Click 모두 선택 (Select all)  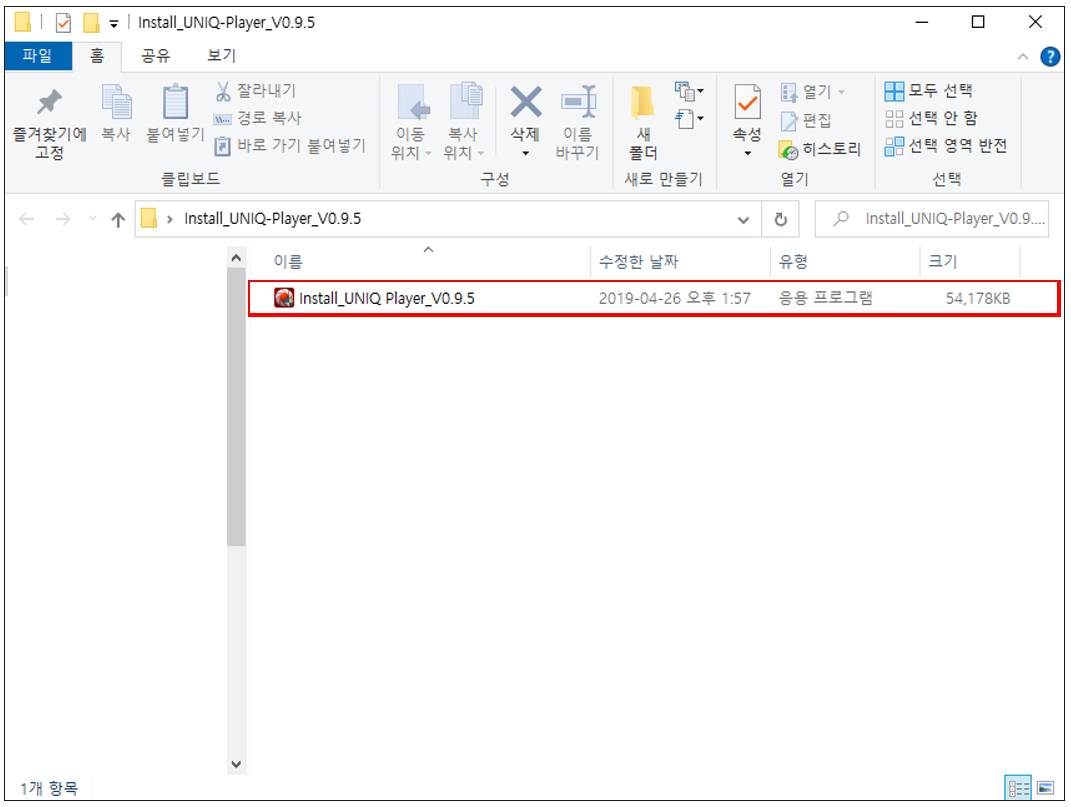928,90
